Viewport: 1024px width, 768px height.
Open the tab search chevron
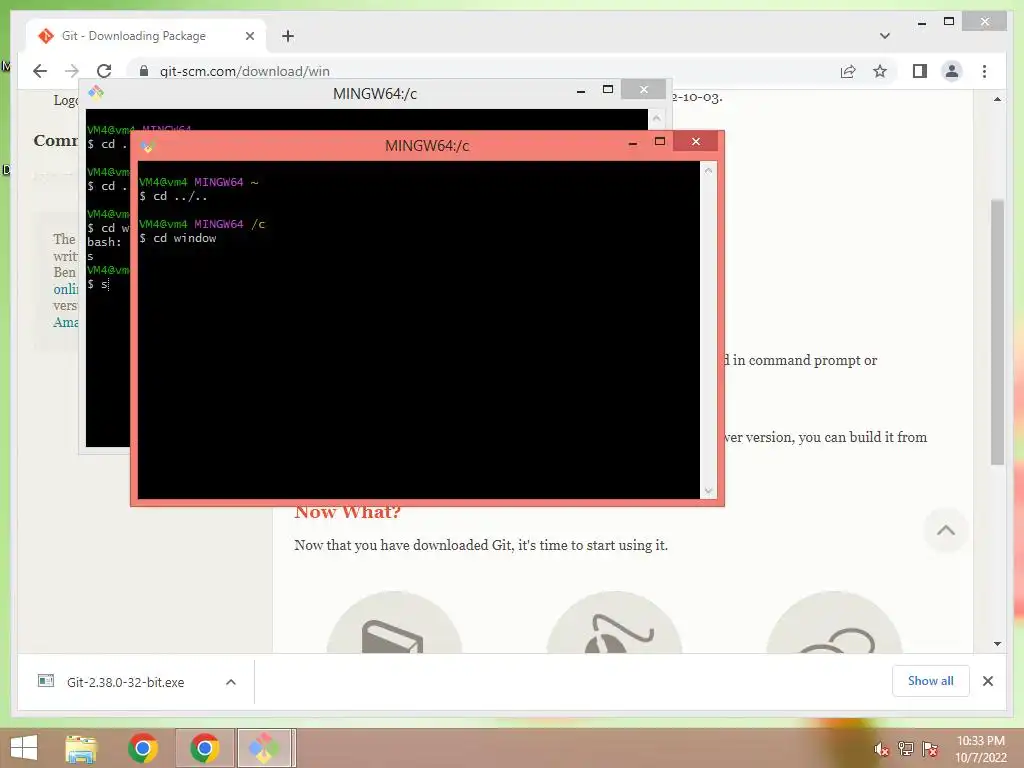pyautogui.click(x=885, y=36)
